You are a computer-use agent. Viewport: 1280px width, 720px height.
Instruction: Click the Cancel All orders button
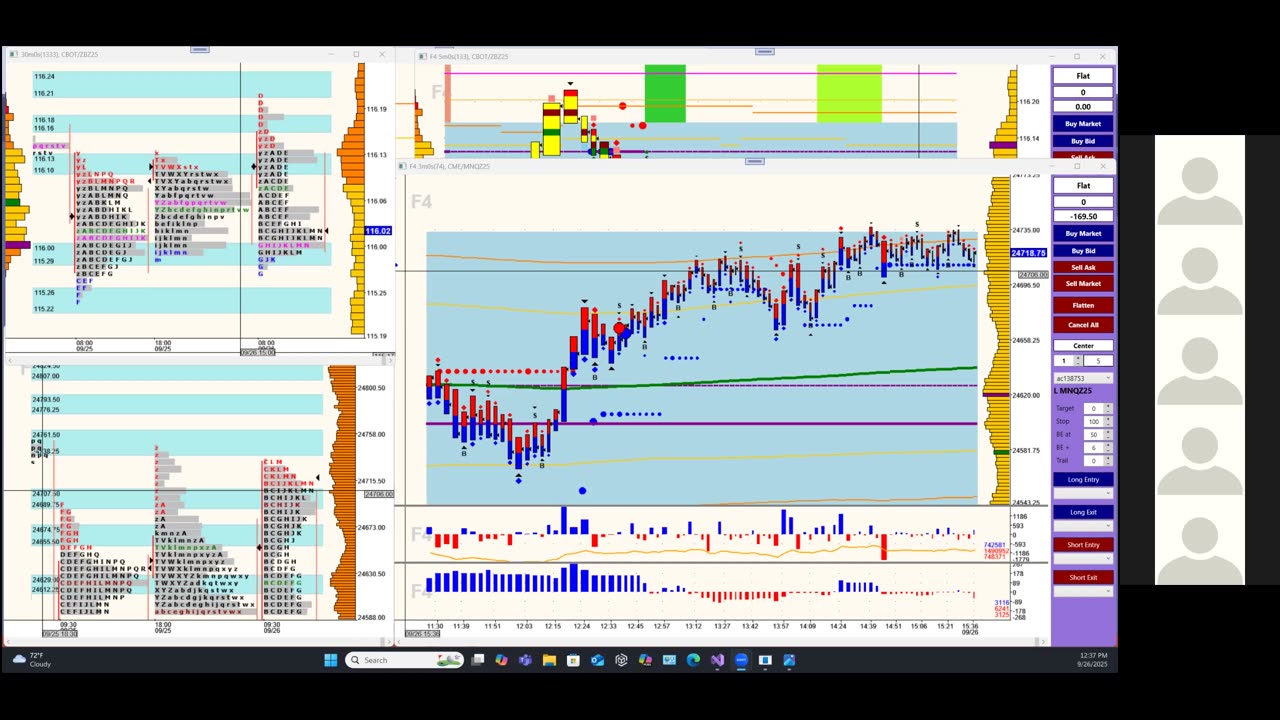tap(1083, 325)
